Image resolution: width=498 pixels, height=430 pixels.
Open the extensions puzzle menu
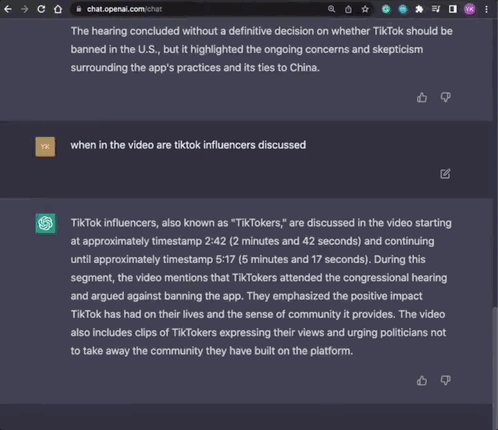(419, 9)
